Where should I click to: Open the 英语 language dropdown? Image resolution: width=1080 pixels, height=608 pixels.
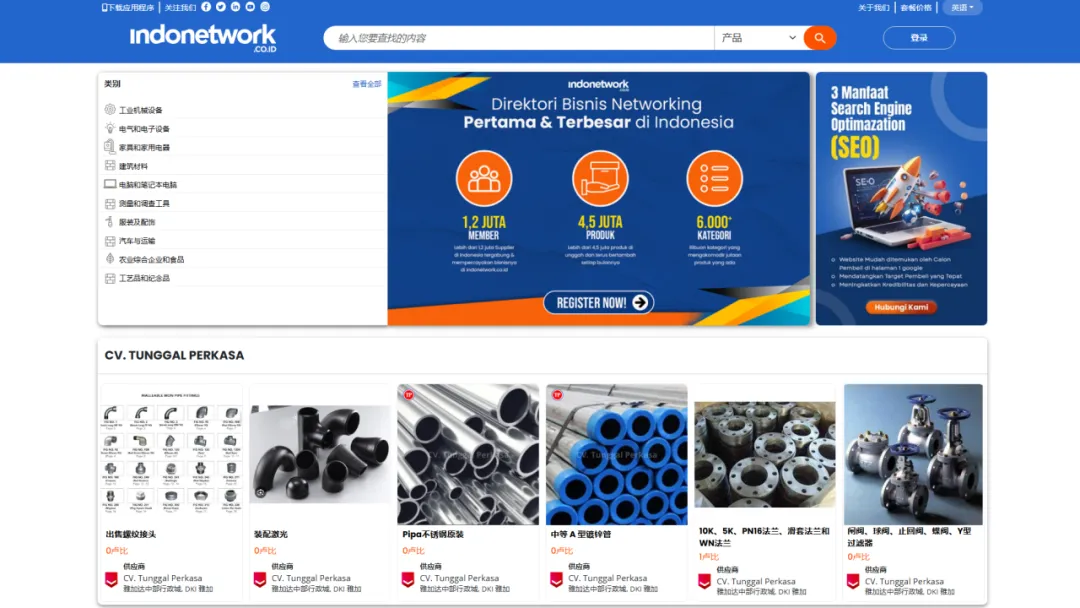click(x=962, y=8)
